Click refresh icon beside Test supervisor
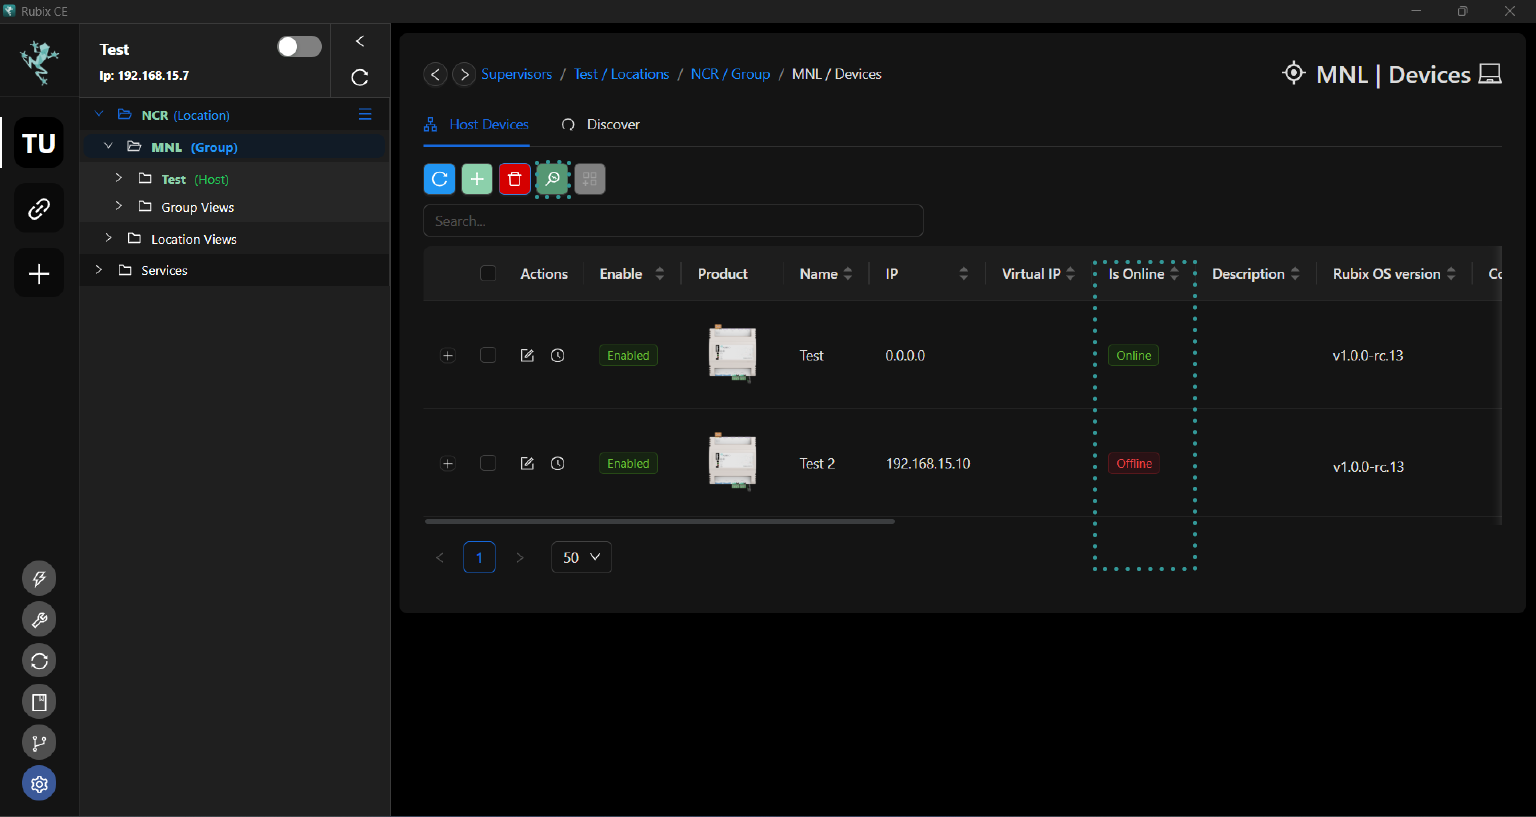 [x=360, y=78]
